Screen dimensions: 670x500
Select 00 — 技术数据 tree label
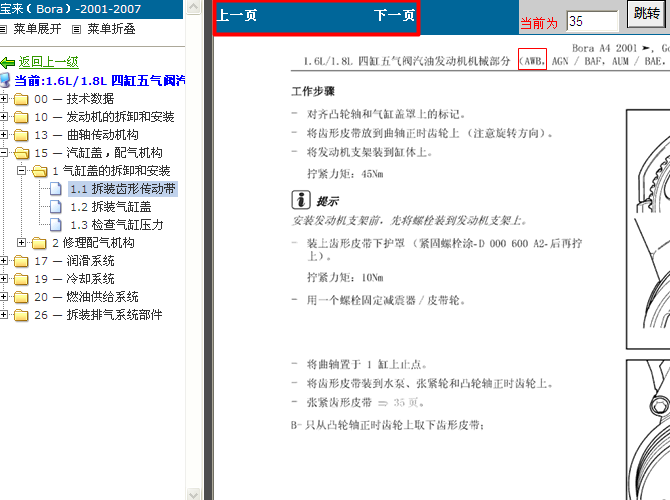(74, 99)
